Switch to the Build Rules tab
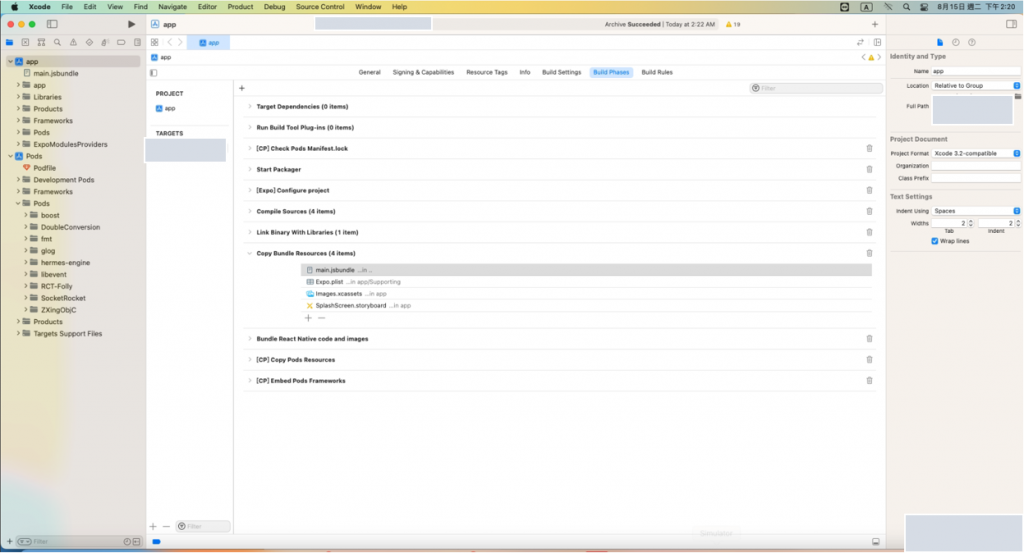This screenshot has width=1024, height=553. (656, 72)
